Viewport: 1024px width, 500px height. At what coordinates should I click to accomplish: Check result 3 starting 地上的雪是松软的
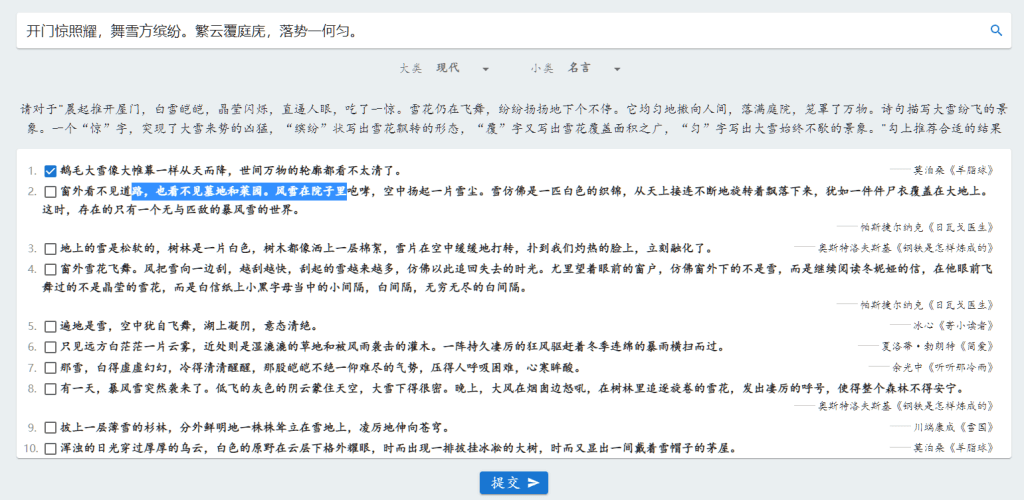coord(50,249)
